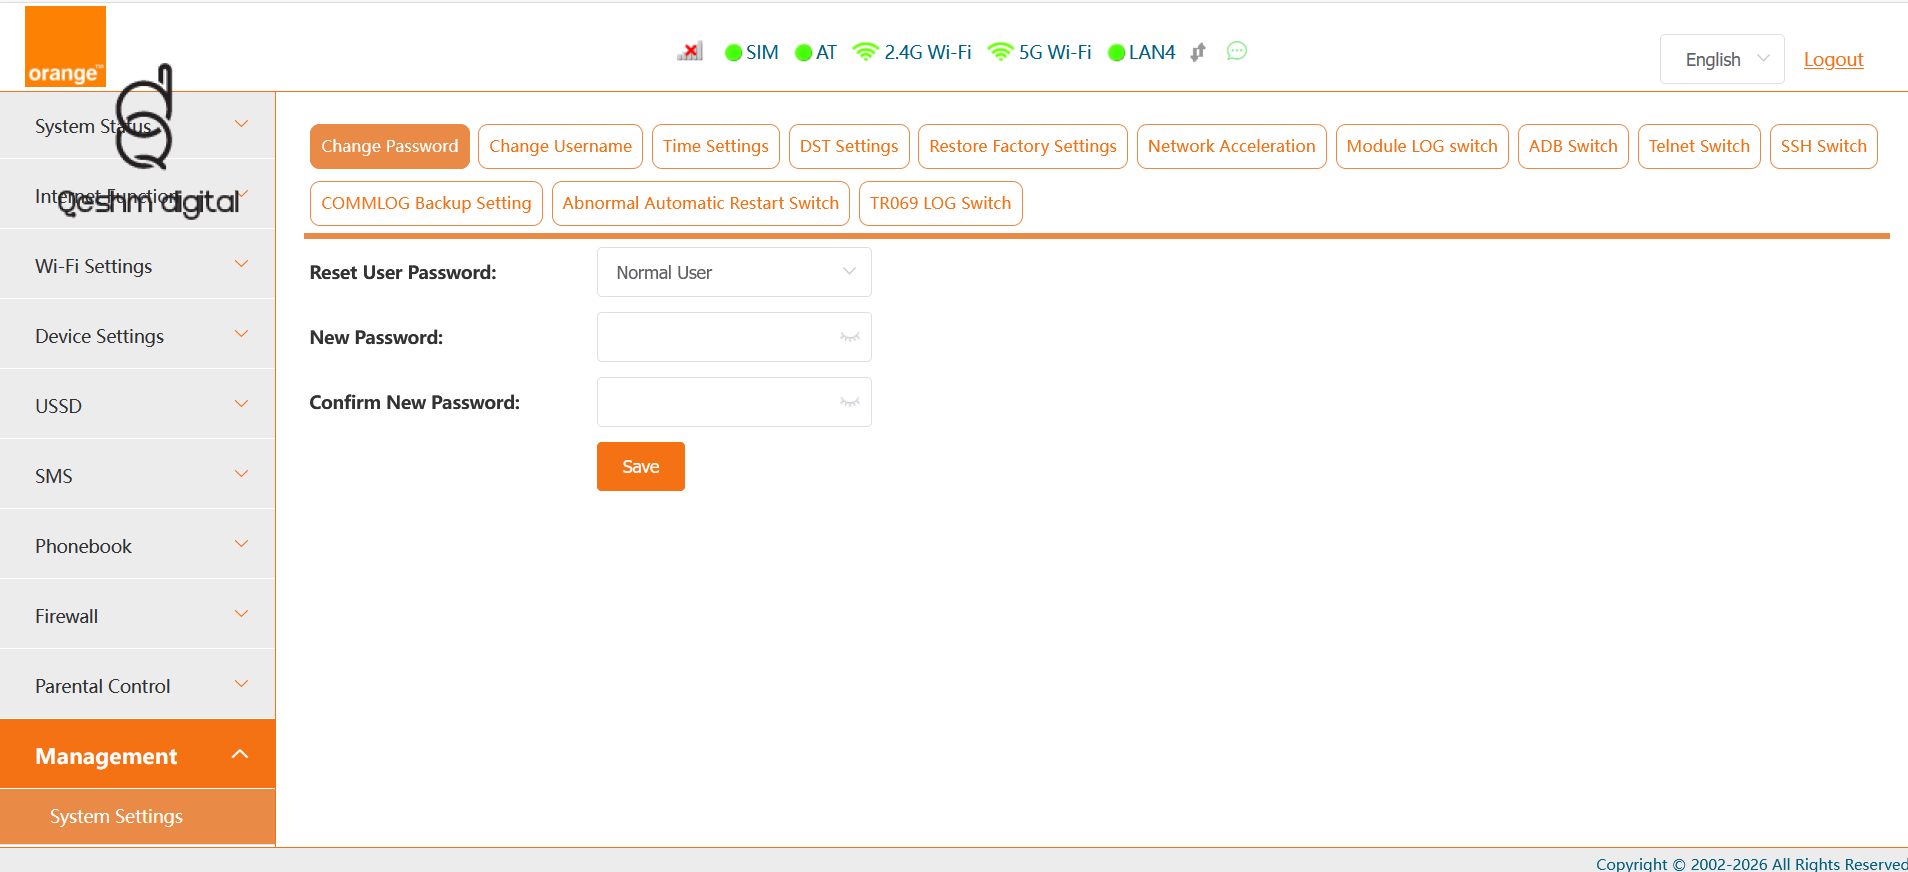Screen dimensions: 1908x872
Task: Expand the Firewall menu
Action: point(138,616)
